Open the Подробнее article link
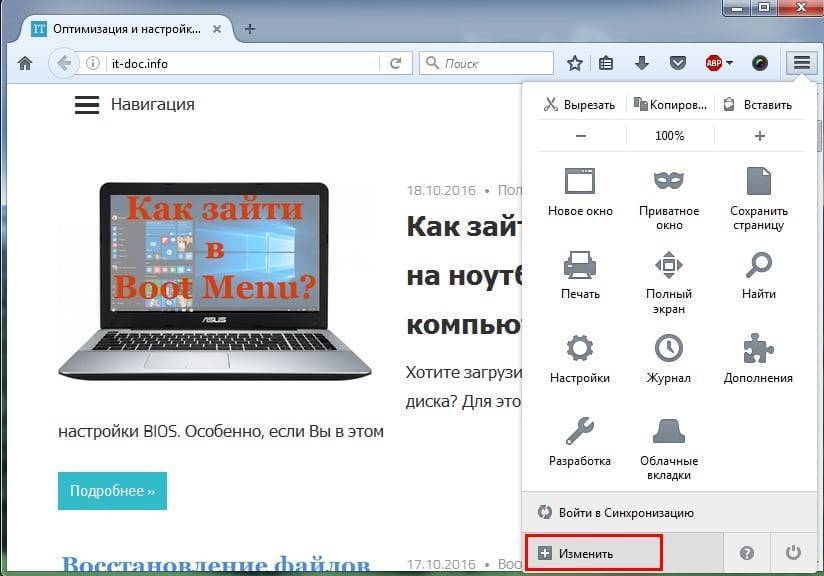The height and width of the screenshot is (576, 824). tap(111, 490)
